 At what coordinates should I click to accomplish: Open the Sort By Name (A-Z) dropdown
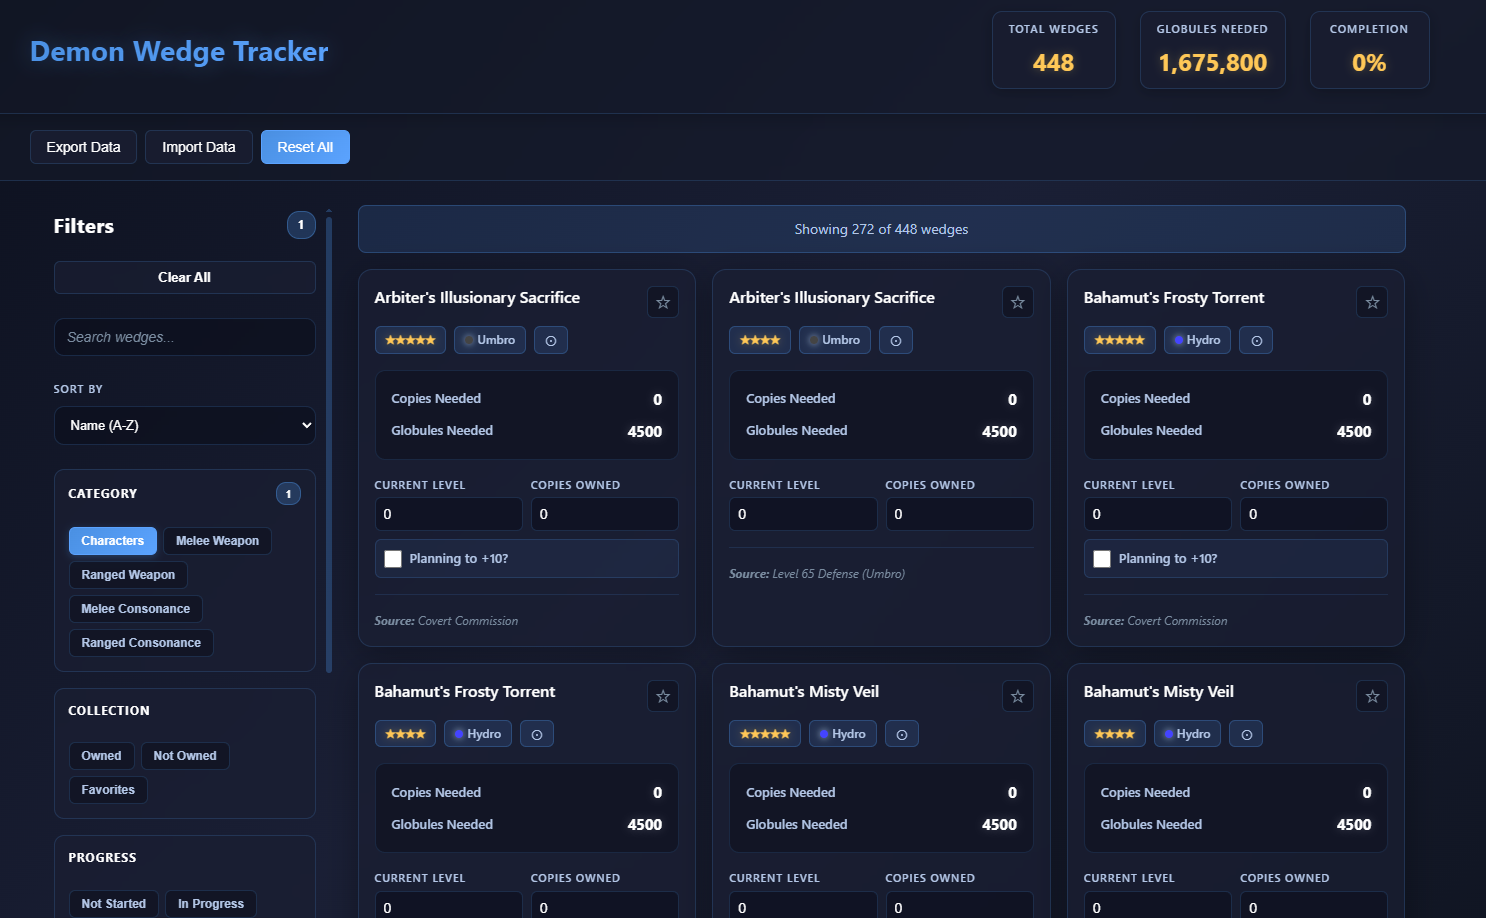pyautogui.click(x=185, y=425)
